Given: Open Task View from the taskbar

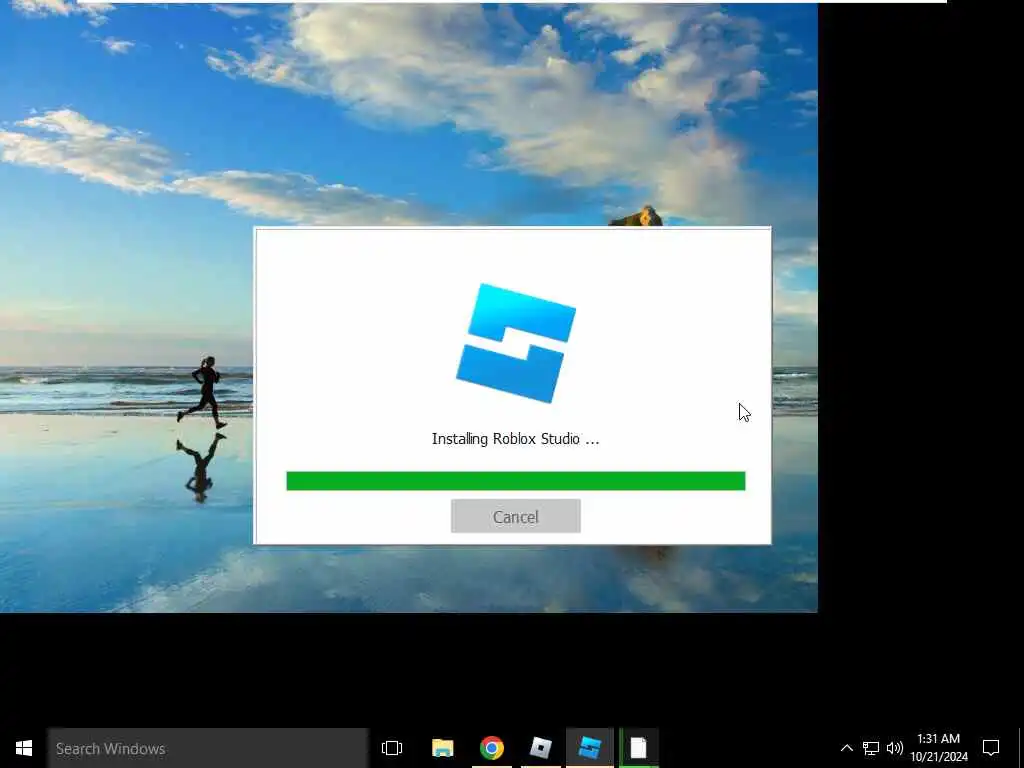Looking at the screenshot, I should click(392, 748).
